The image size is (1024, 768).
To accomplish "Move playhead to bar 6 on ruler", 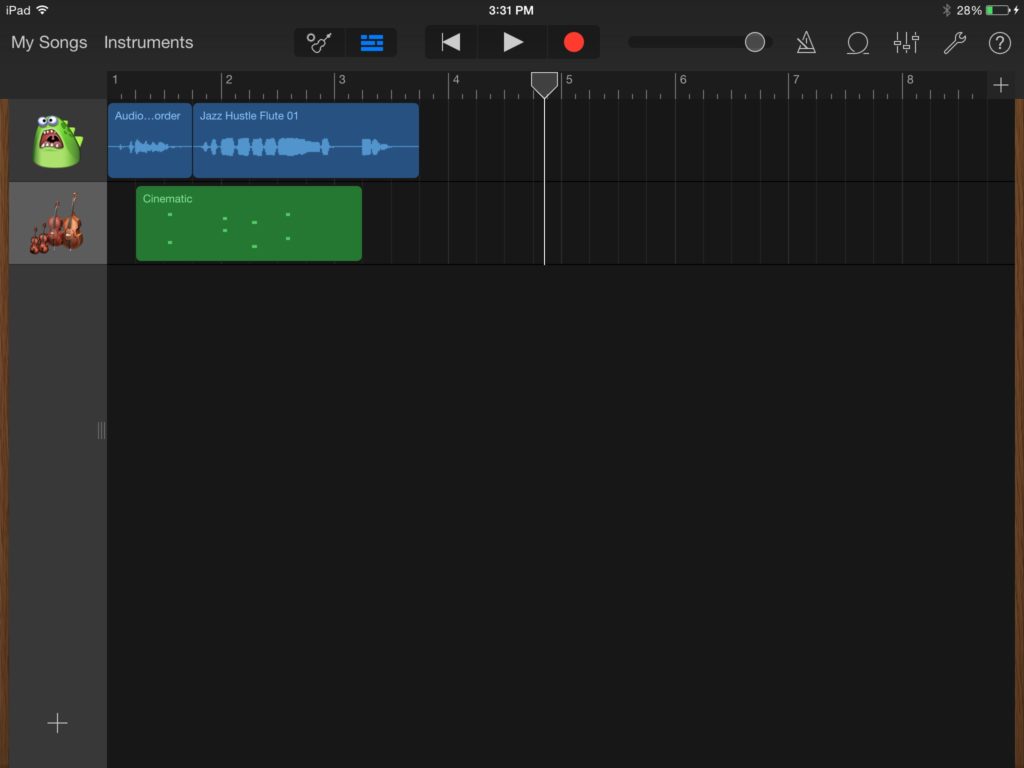I will click(682, 80).
